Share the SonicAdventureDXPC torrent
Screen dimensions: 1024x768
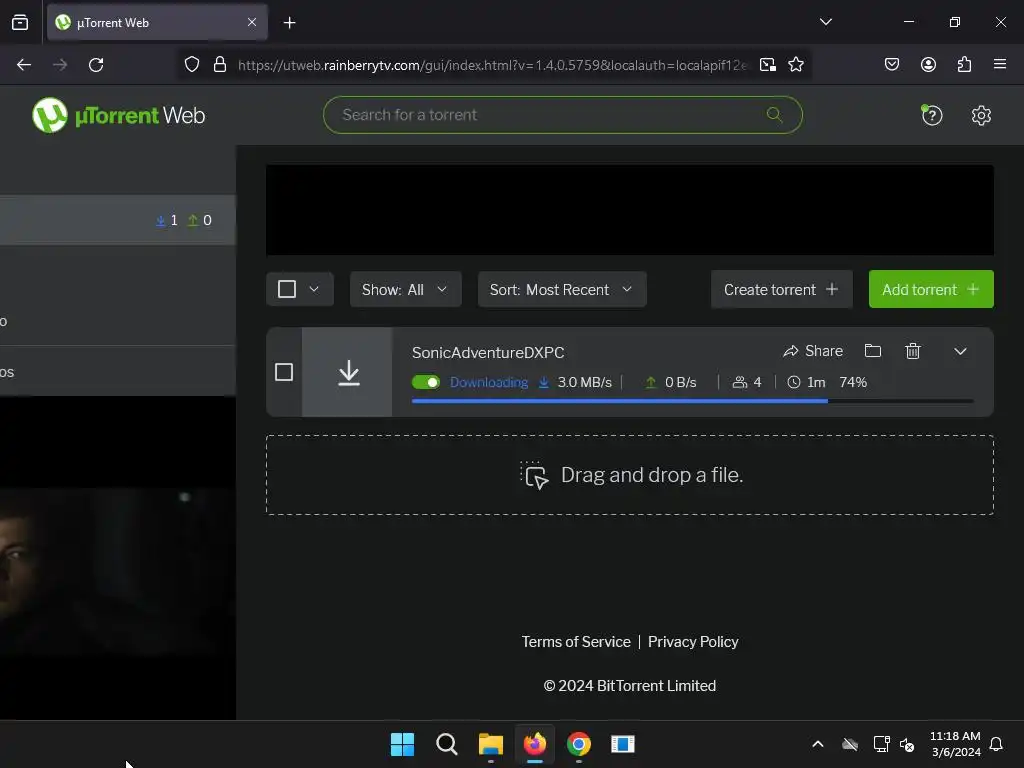pos(812,351)
